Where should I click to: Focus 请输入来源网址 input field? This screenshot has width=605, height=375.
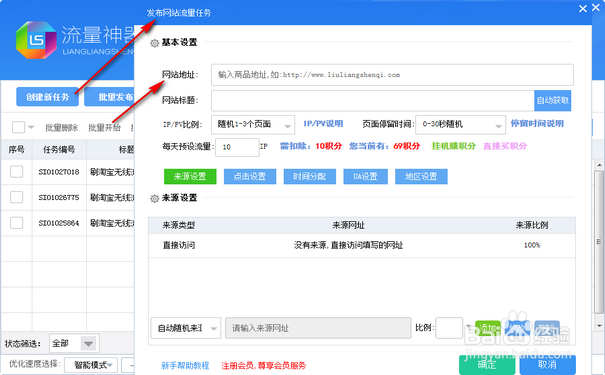pyautogui.click(x=318, y=328)
